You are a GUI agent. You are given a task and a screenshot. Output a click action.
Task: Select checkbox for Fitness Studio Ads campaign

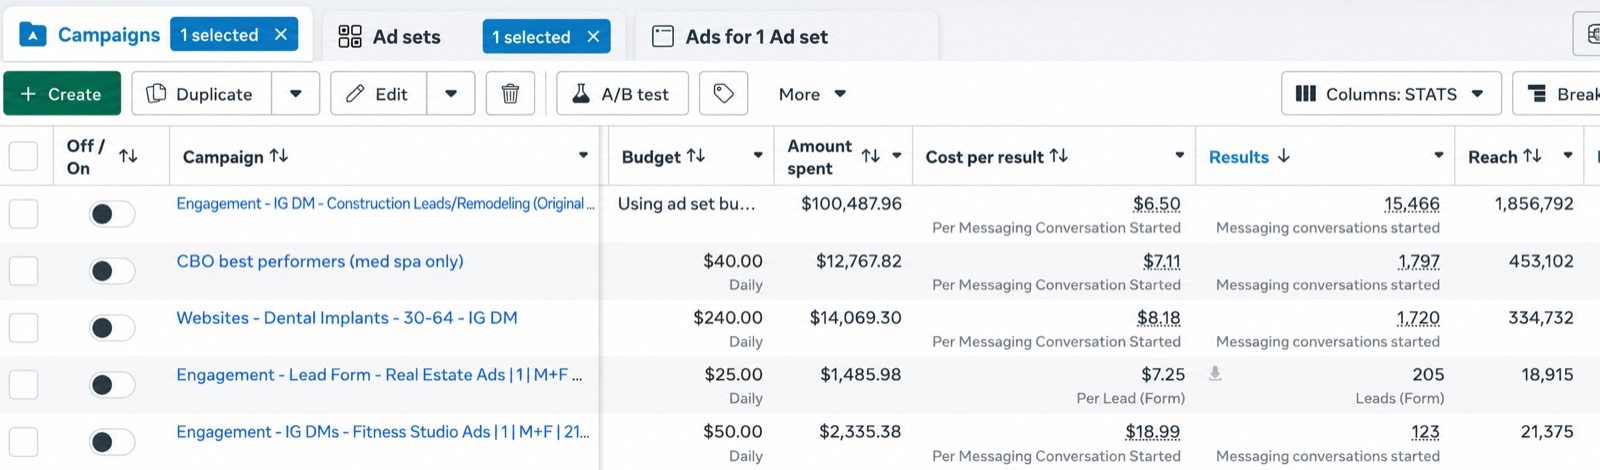(23, 442)
